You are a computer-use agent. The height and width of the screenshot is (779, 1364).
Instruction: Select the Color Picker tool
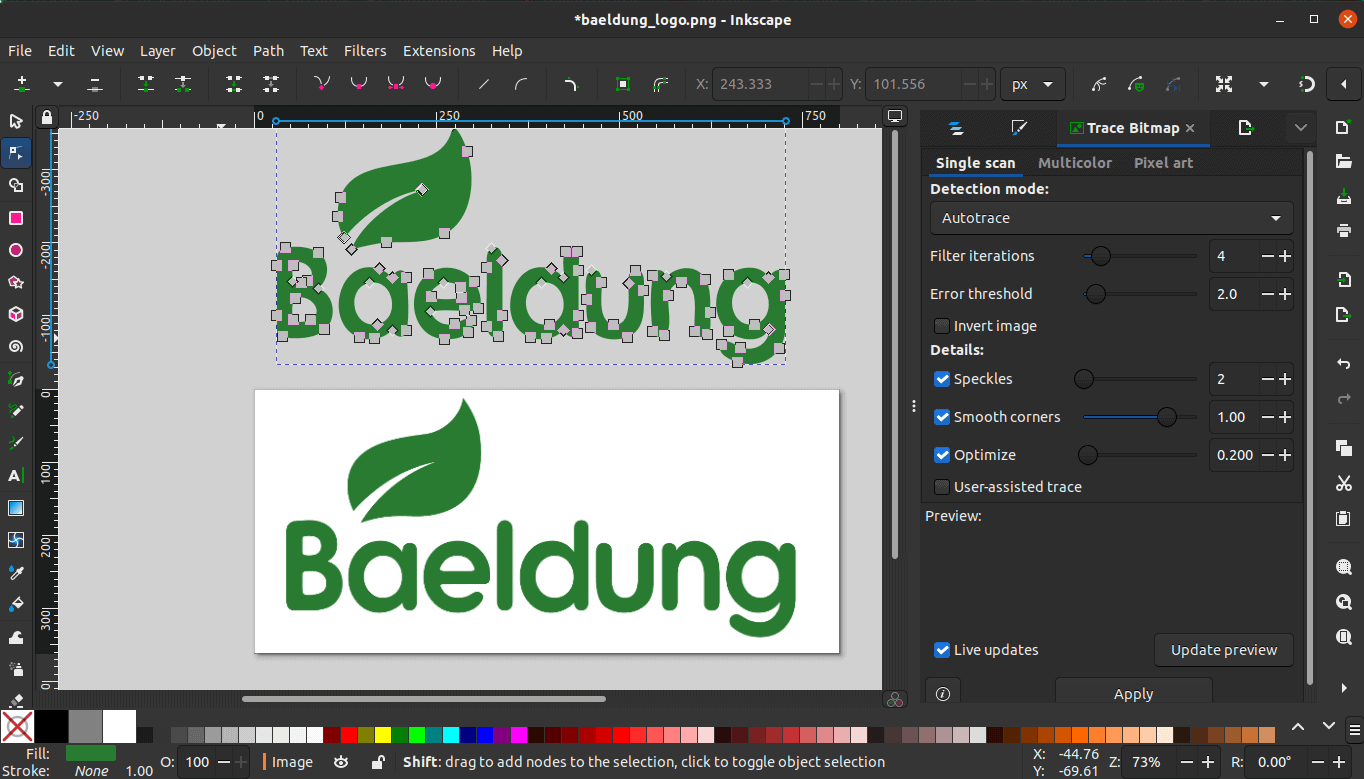click(15, 572)
